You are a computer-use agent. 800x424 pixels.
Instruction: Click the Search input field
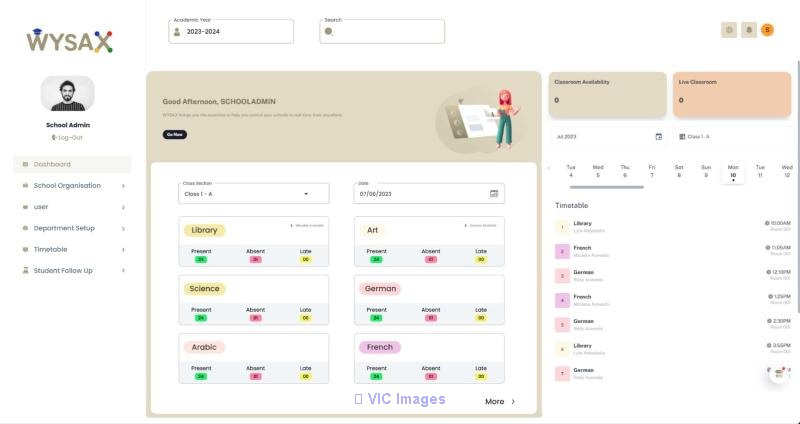click(x=382, y=32)
